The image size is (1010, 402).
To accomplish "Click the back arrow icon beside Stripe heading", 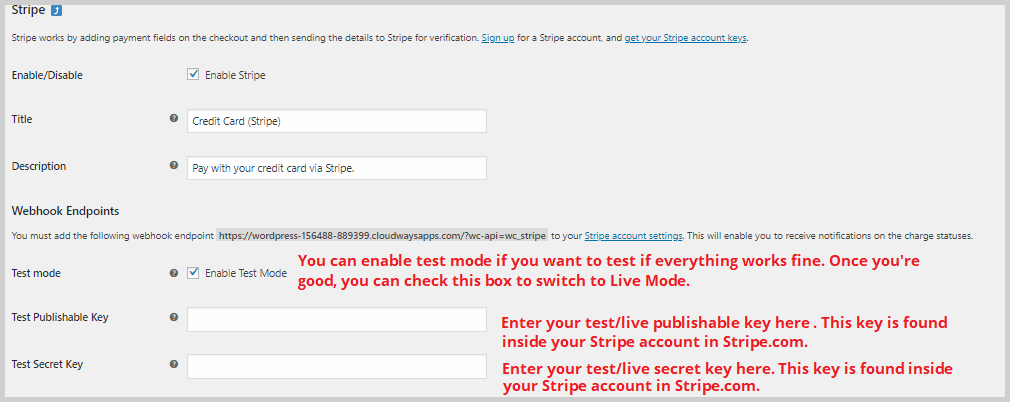I will (56, 10).
